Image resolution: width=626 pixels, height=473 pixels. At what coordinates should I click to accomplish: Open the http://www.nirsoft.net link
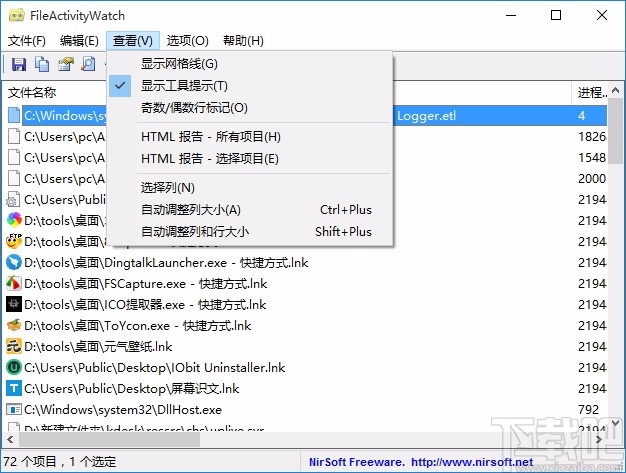point(472,462)
